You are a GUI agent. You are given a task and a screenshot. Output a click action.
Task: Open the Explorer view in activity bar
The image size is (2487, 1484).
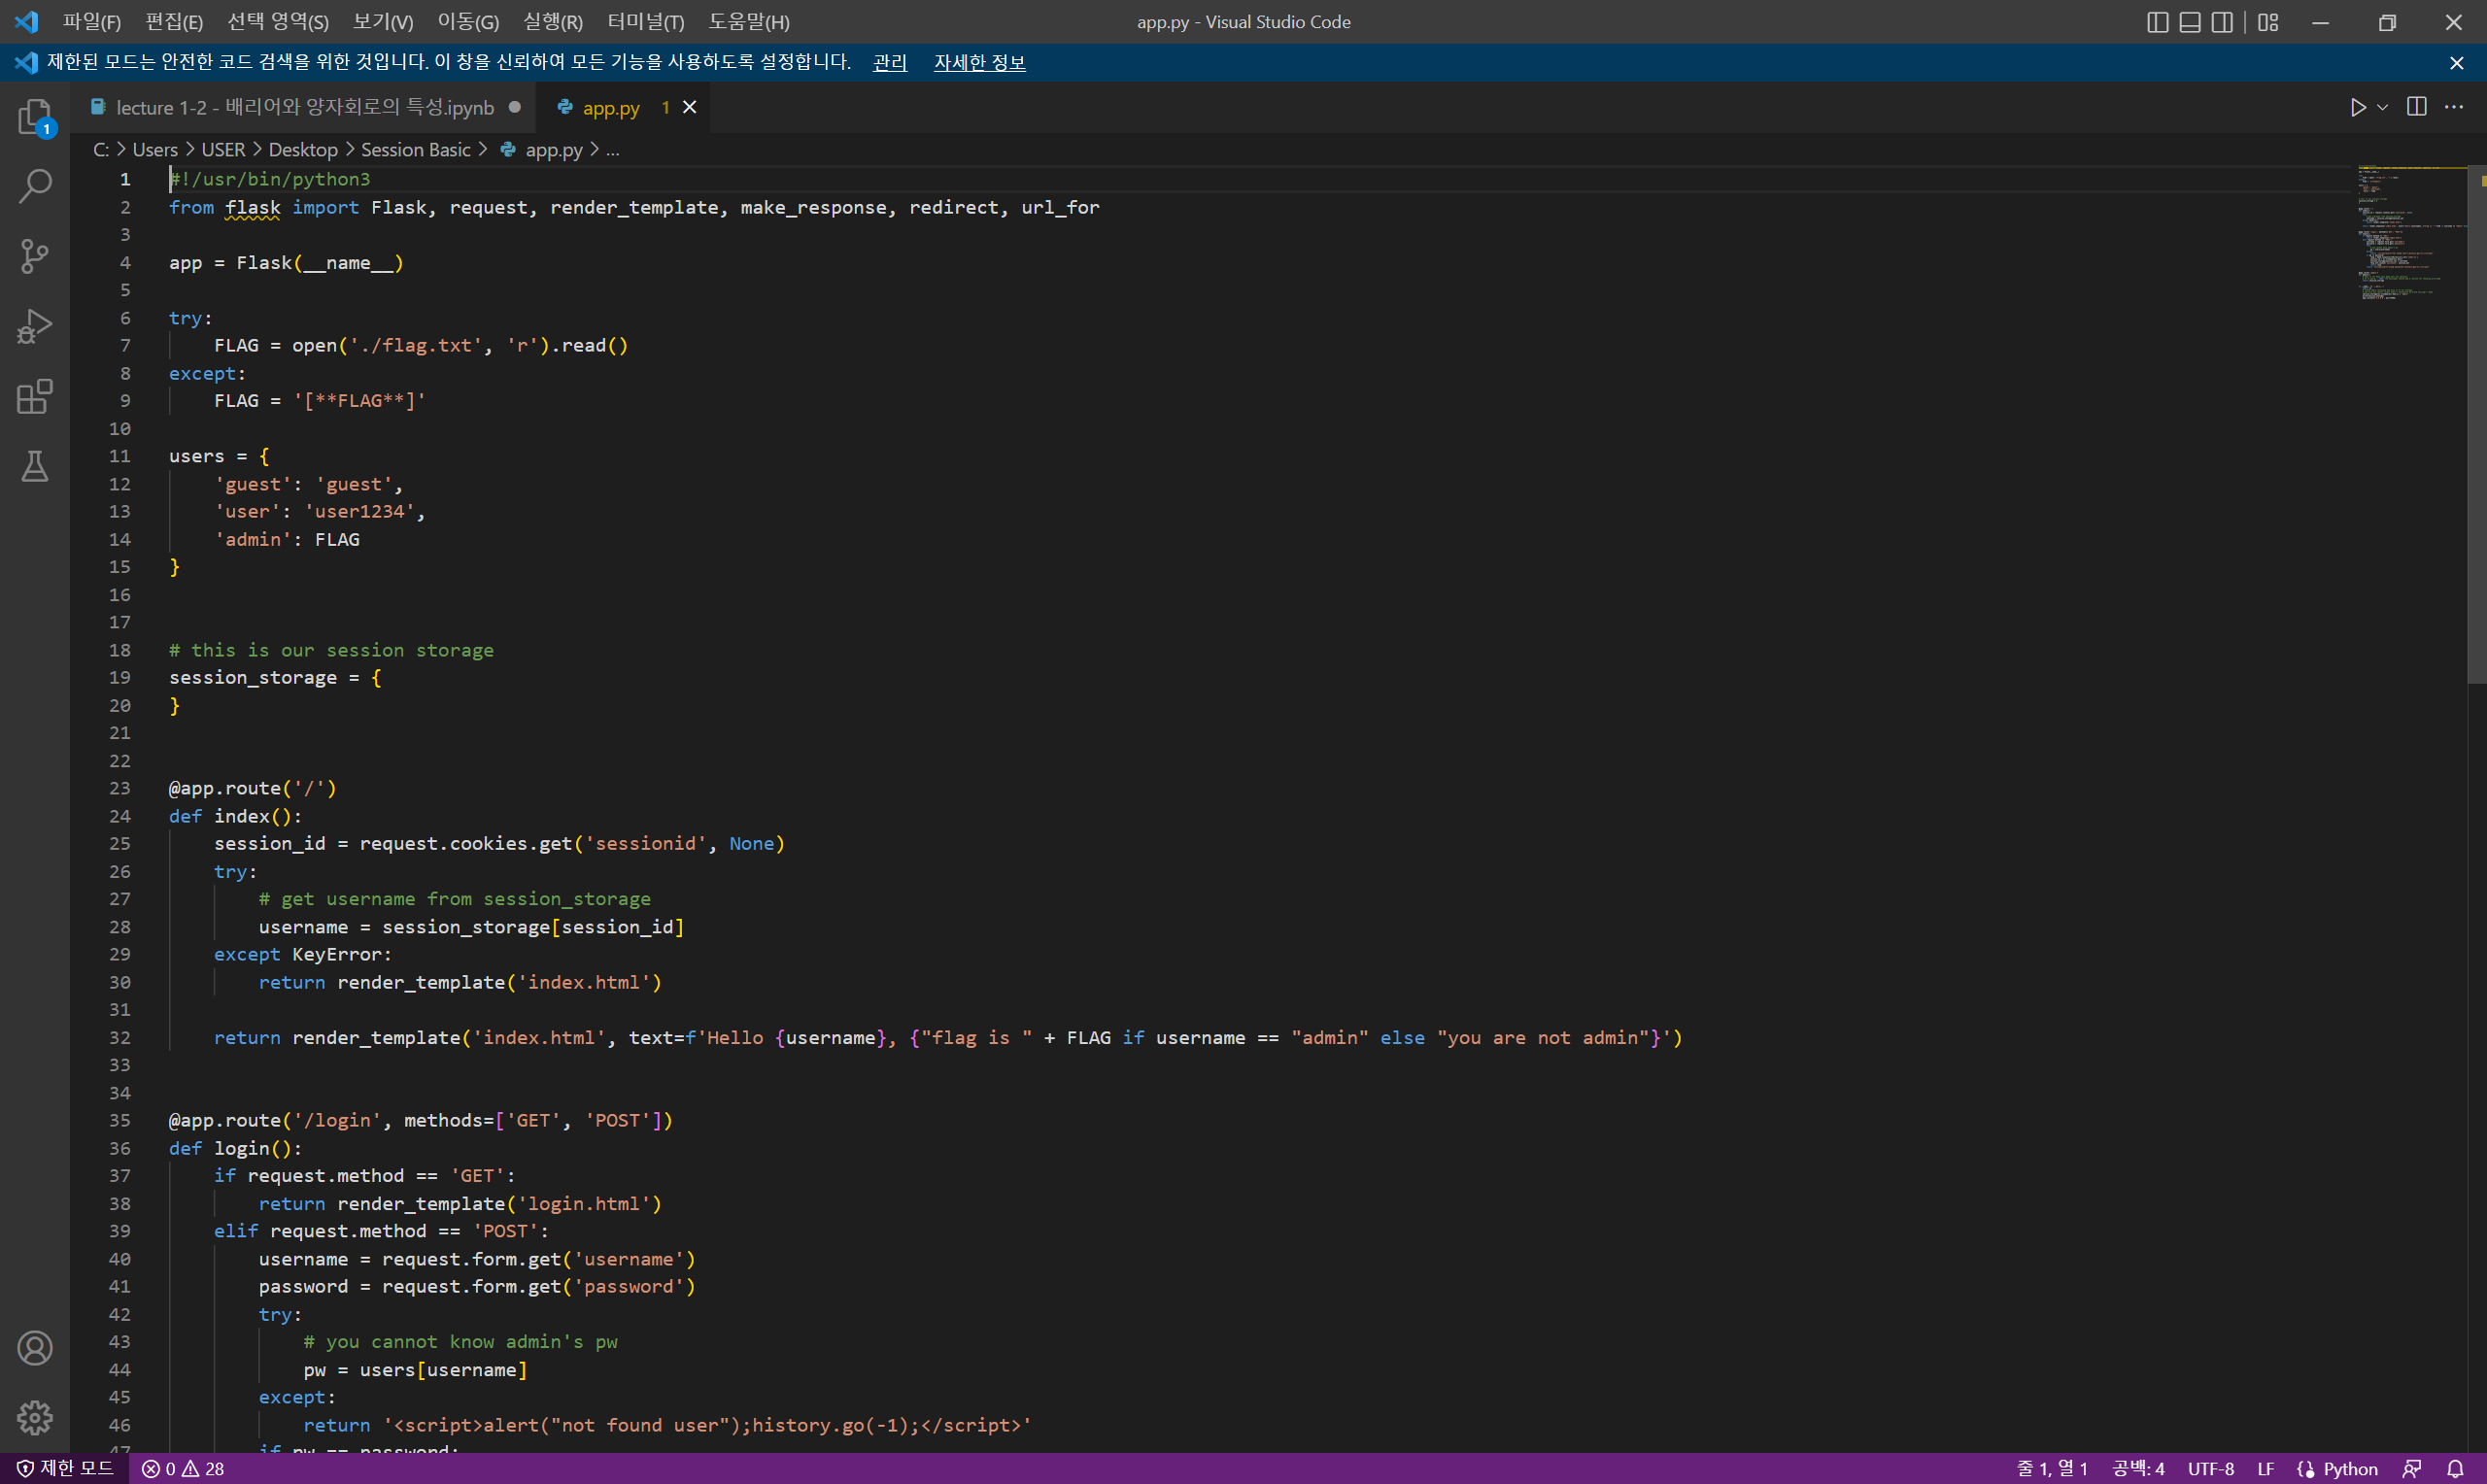point(35,117)
